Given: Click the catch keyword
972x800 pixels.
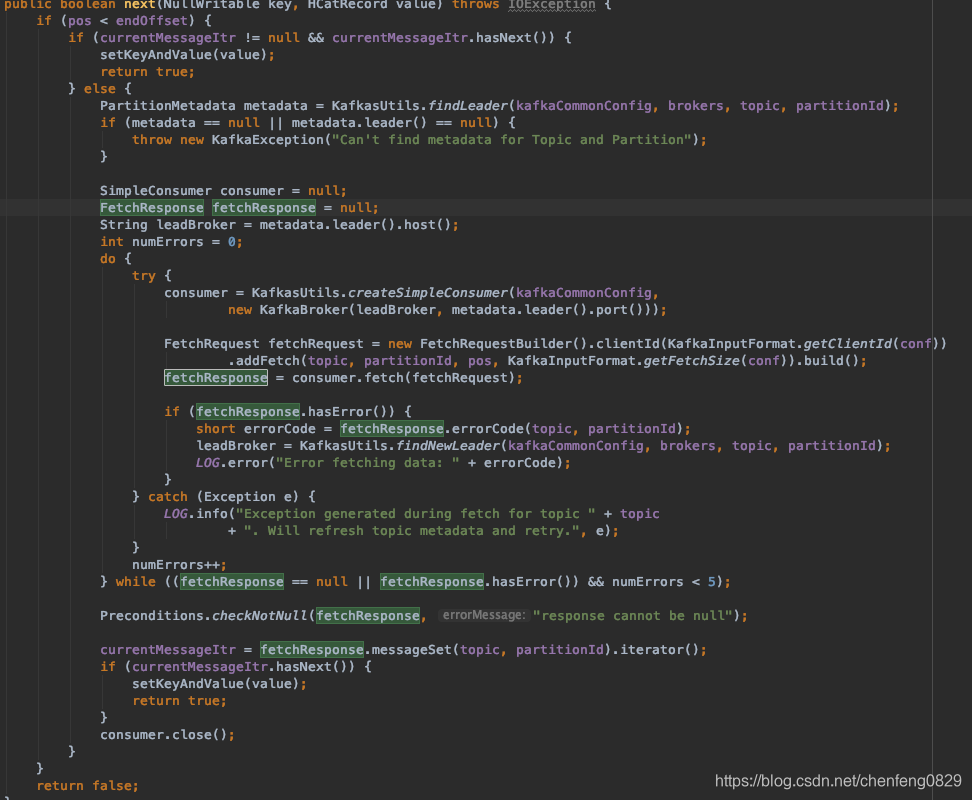Looking at the screenshot, I should pyautogui.click(x=167, y=496).
